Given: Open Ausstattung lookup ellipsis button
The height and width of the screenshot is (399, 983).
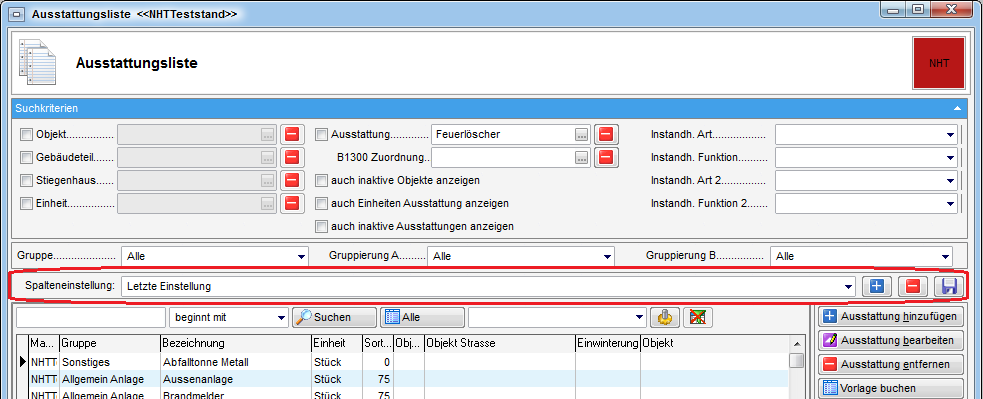Looking at the screenshot, I should (582, 134).
